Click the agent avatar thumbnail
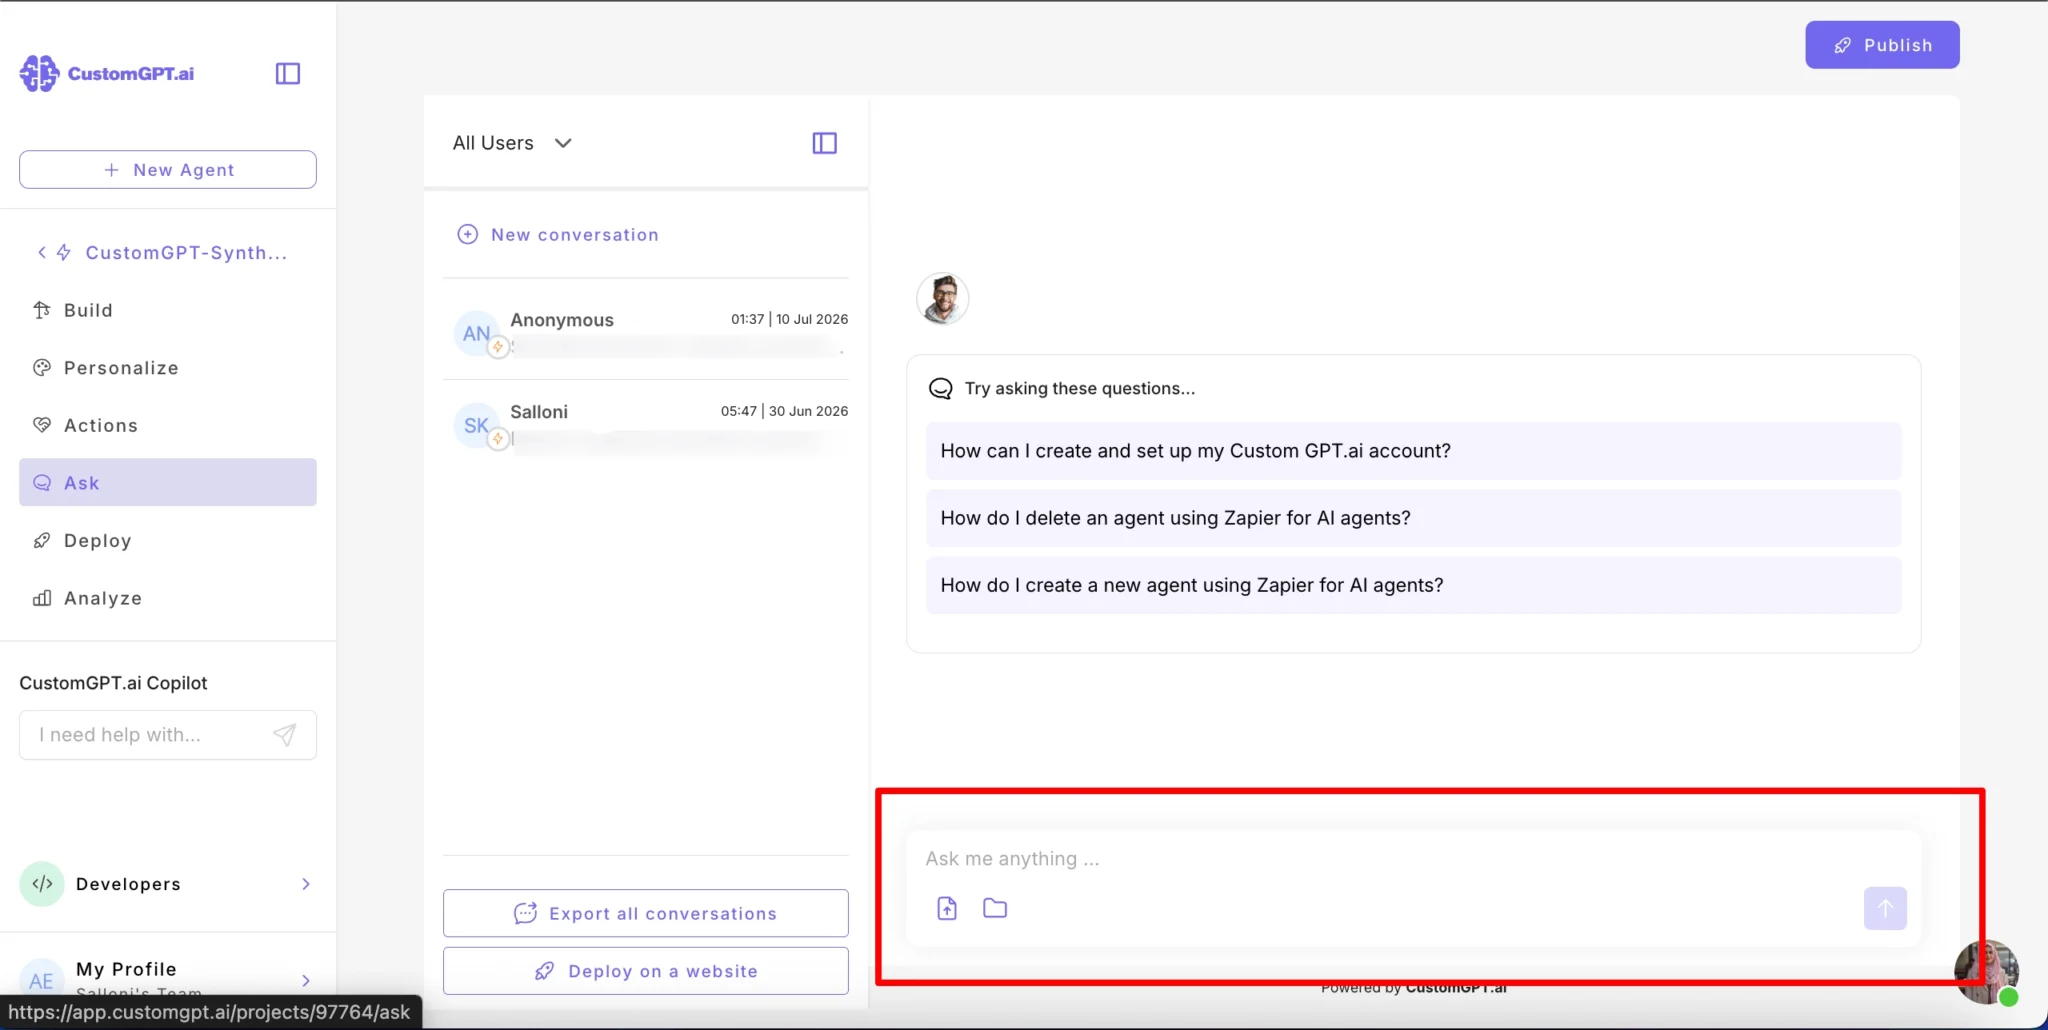This screenshot has height=1030, width=2048. (942, 298)
